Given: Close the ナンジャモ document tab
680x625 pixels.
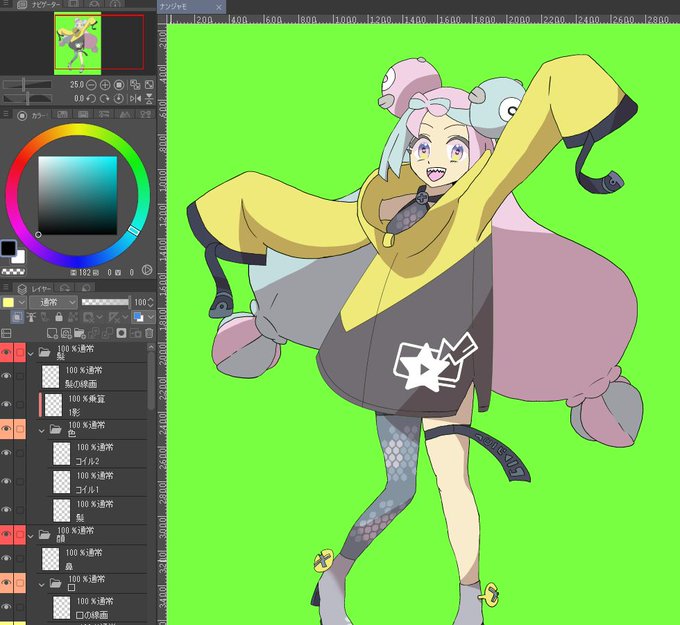Looking at the screenshot, I should click(219, 7).
